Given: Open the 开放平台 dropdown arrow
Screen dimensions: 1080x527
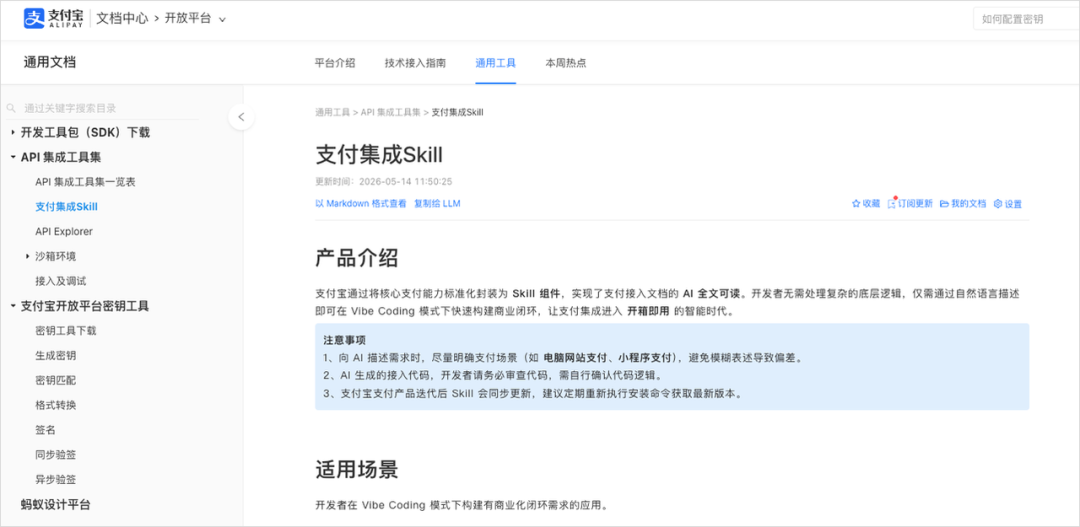Looking at the screenshot, I should point(222,20).
